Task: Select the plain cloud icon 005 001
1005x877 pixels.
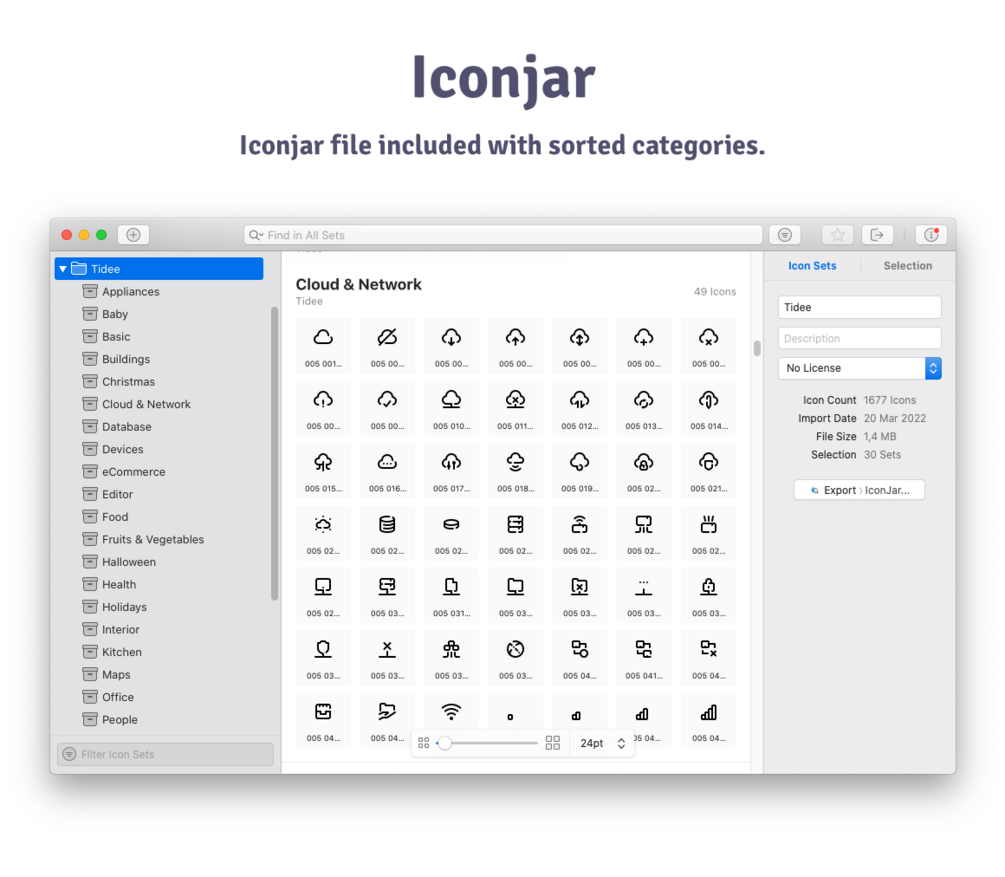Action: coord(323,345)
